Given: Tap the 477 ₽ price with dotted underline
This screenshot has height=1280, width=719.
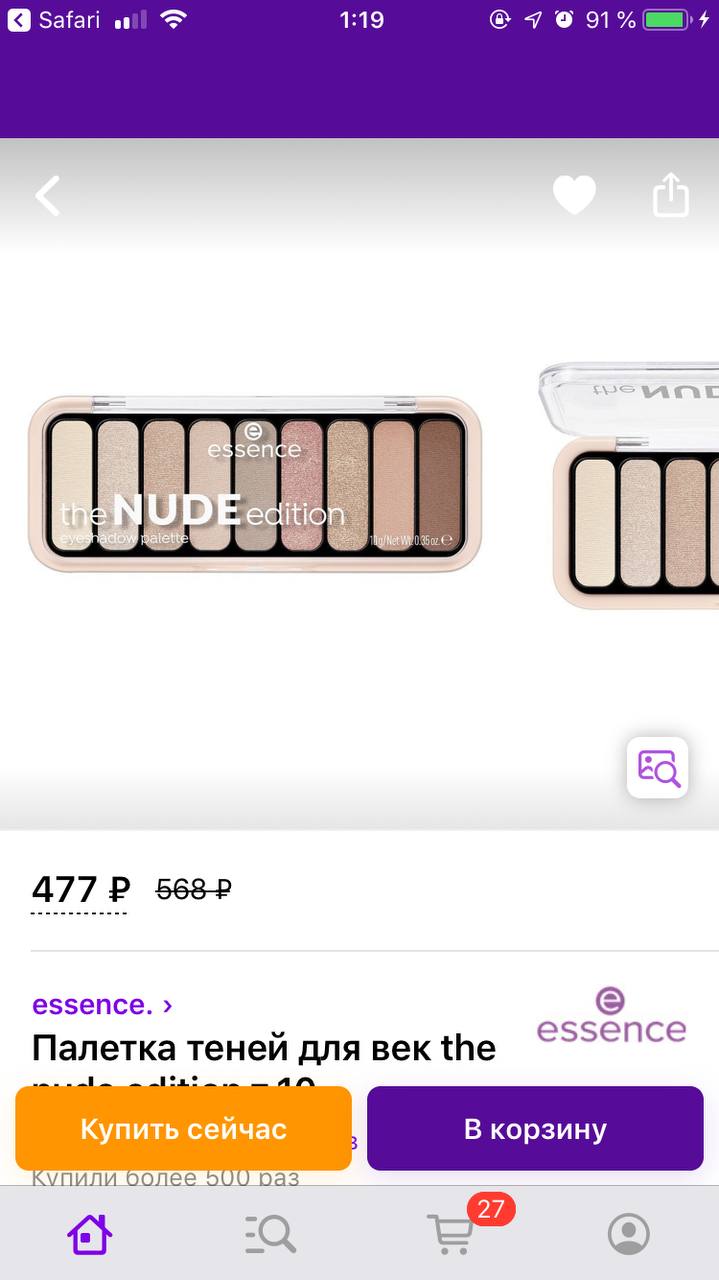Looking at the screenshot, I should (81, 889).
